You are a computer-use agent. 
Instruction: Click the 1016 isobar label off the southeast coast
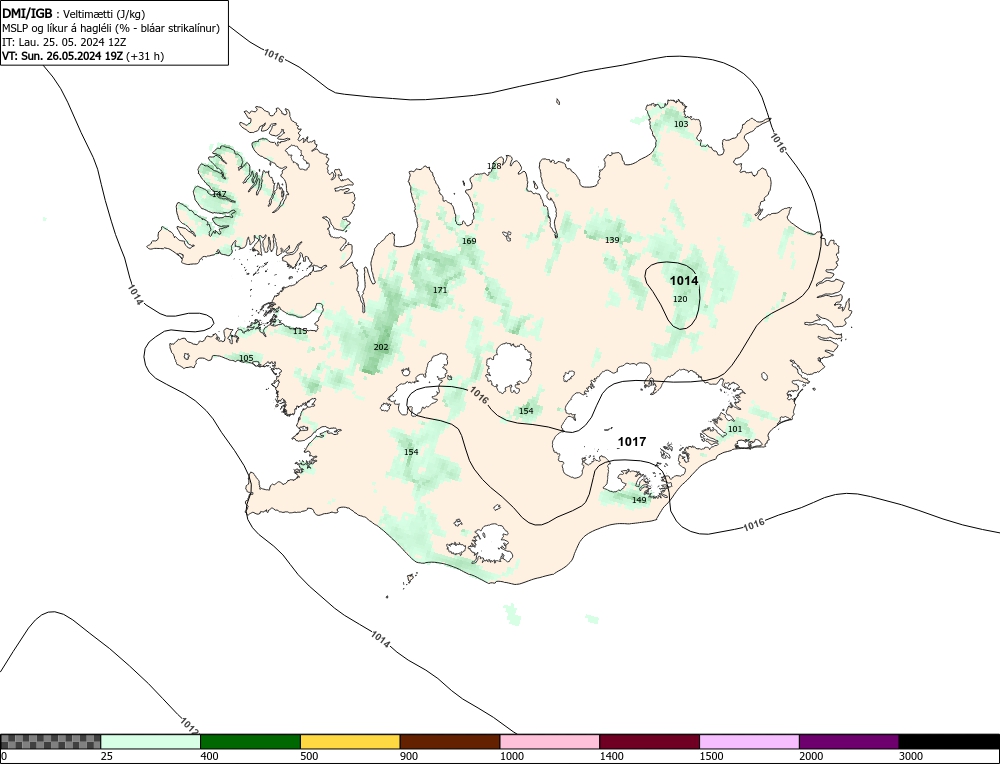click(753, 524)
